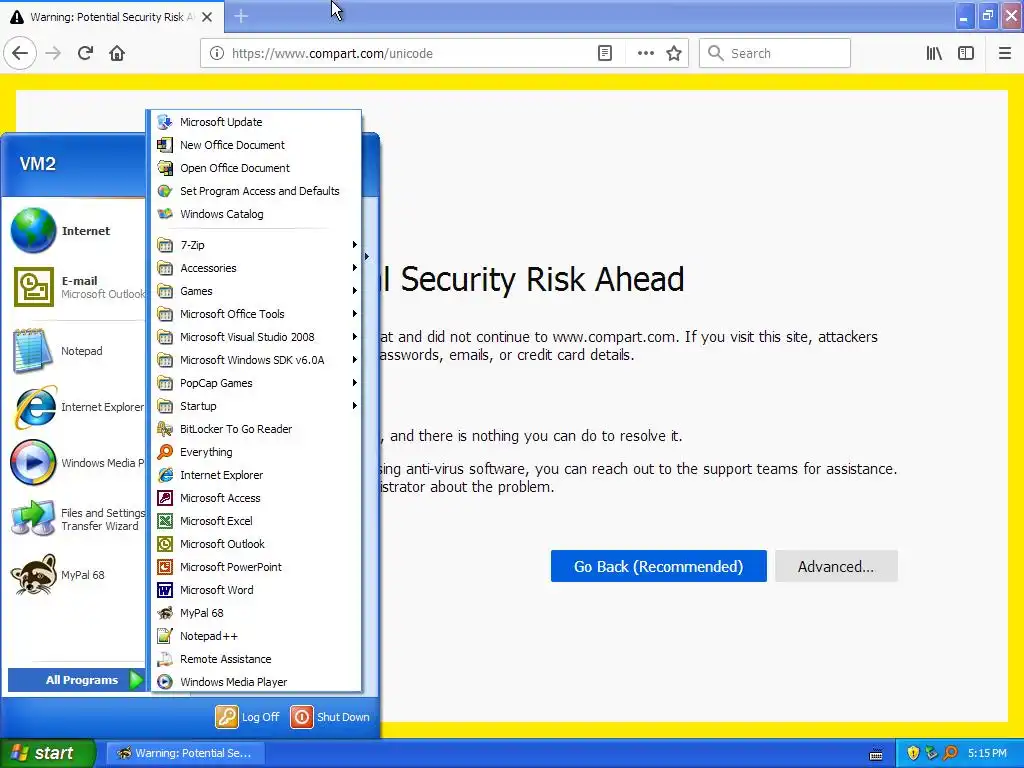Open Windows Media Player from left pane

point(76,463)
